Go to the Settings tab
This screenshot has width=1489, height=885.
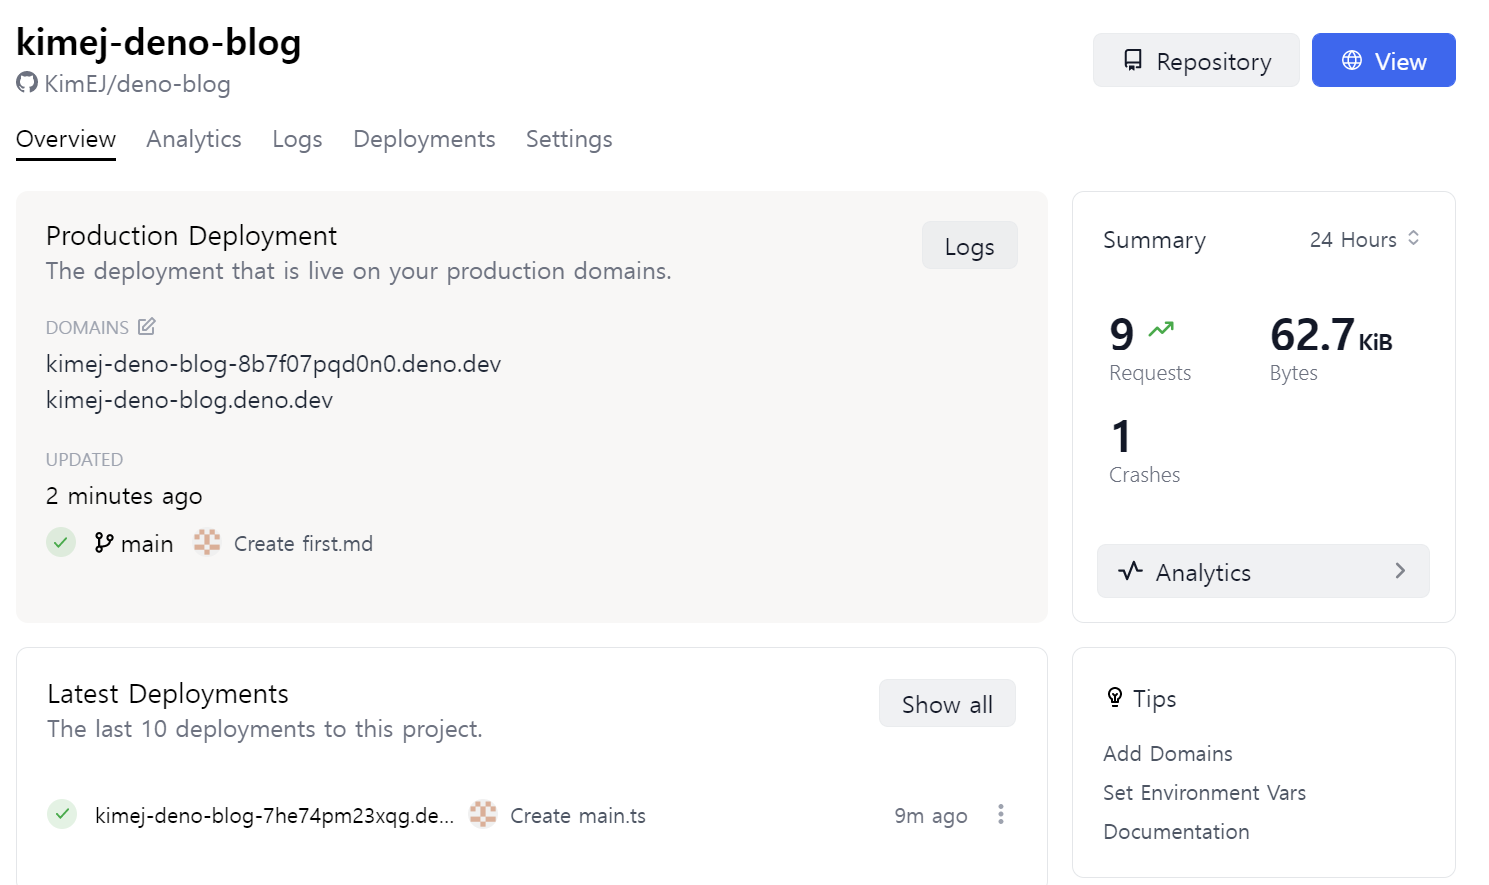coord(569,139)
